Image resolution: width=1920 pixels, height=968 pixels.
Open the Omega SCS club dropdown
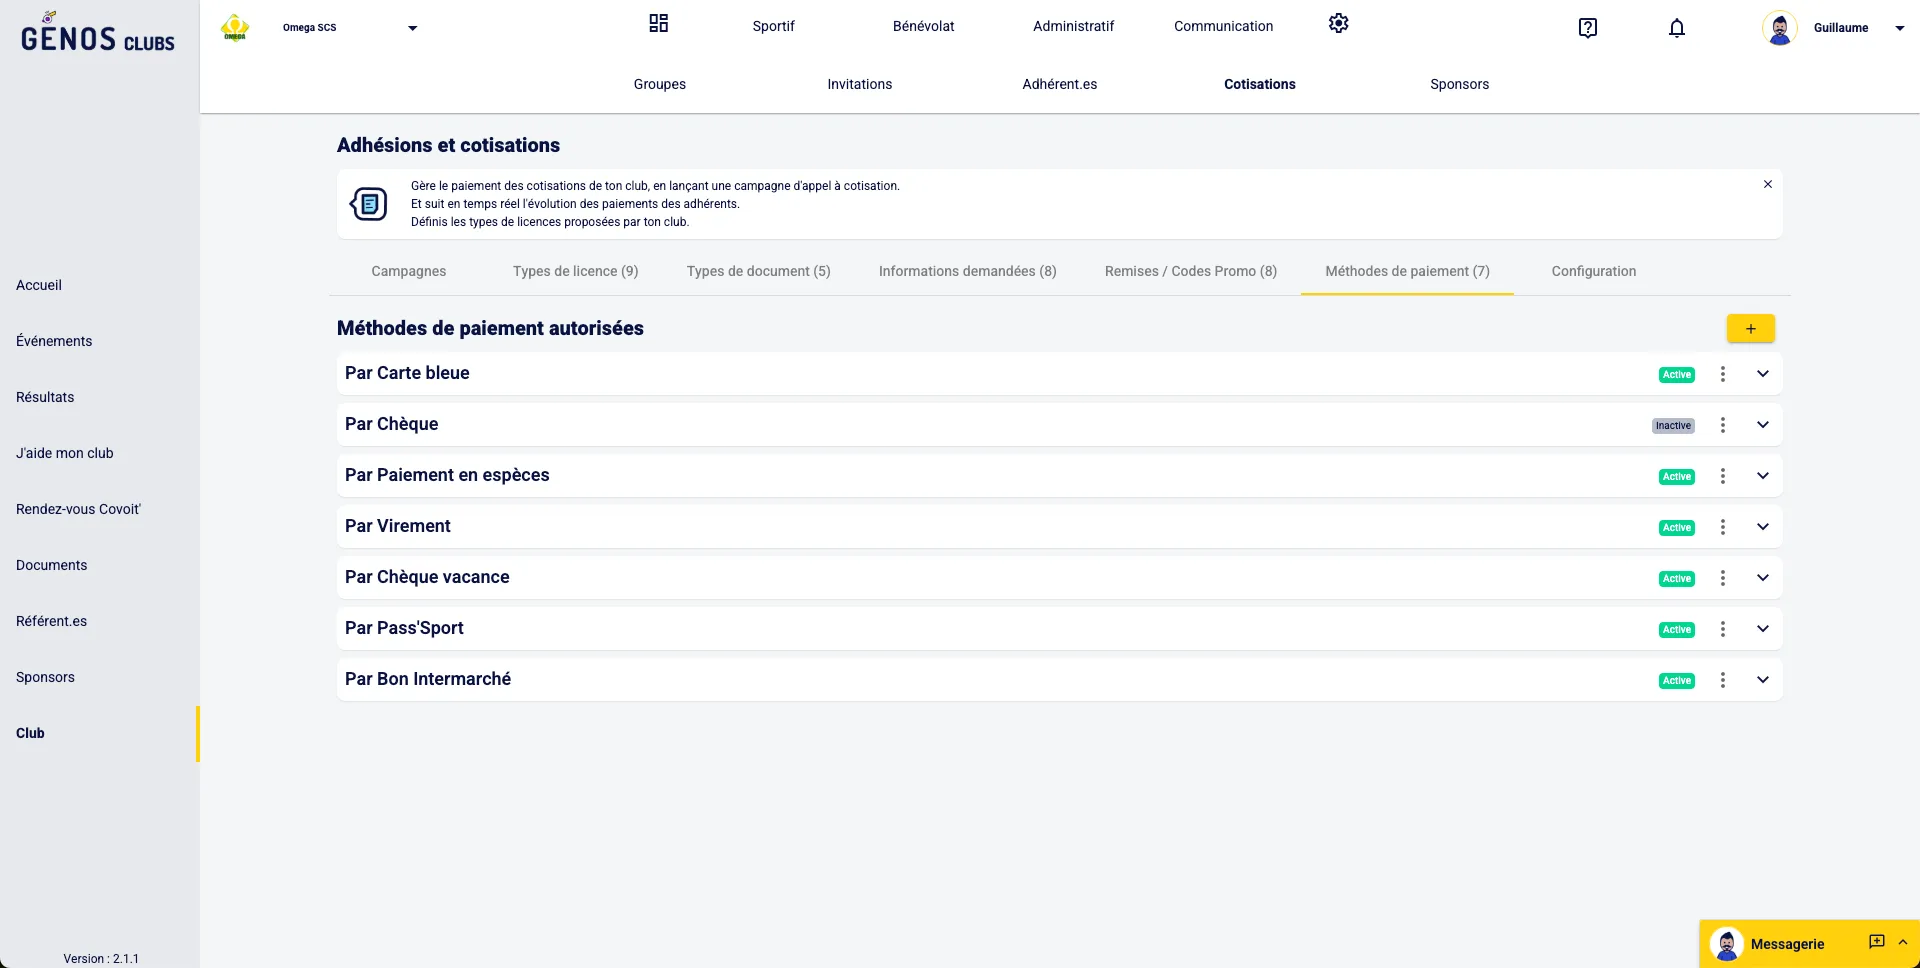[x=412, y=28]
